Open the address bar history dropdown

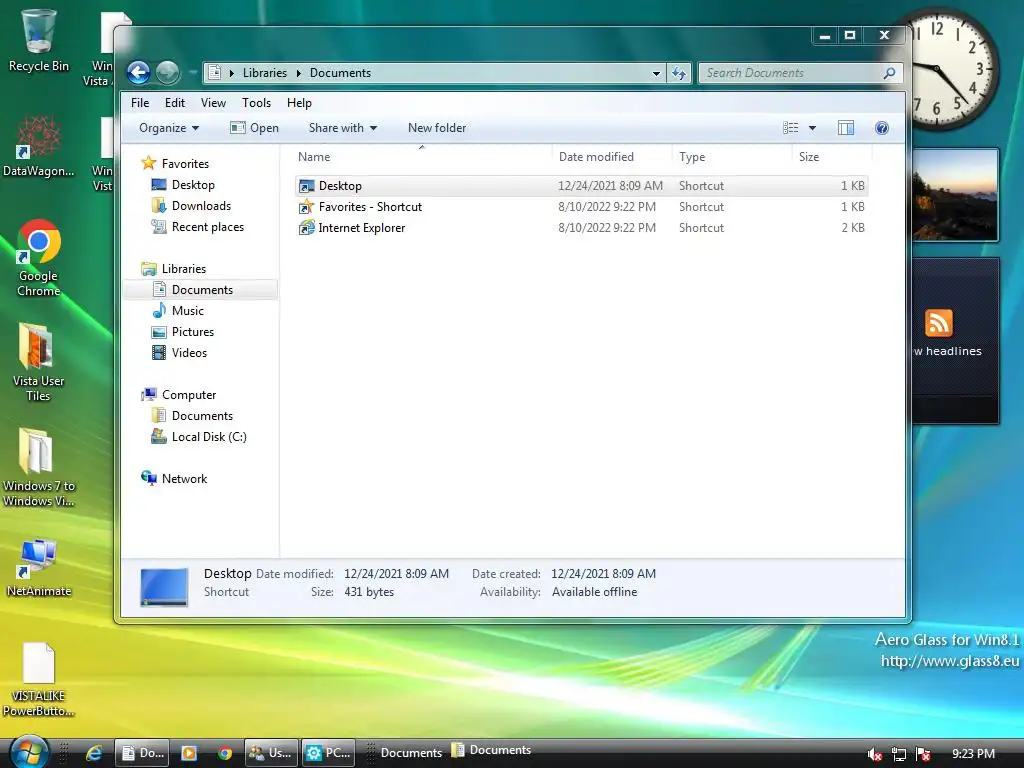point(656,73)
